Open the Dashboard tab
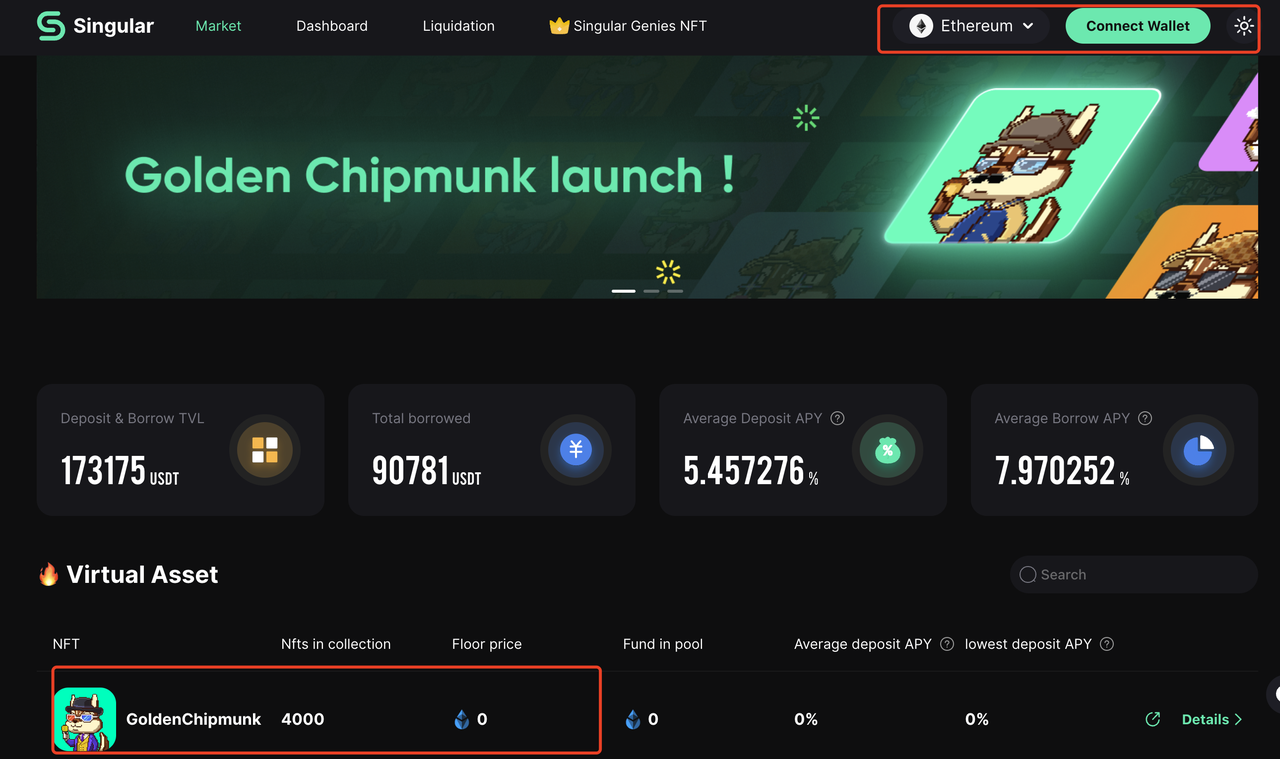Image resolution: width=1280 pixels, height=759 pixels. tap(332, 26)
